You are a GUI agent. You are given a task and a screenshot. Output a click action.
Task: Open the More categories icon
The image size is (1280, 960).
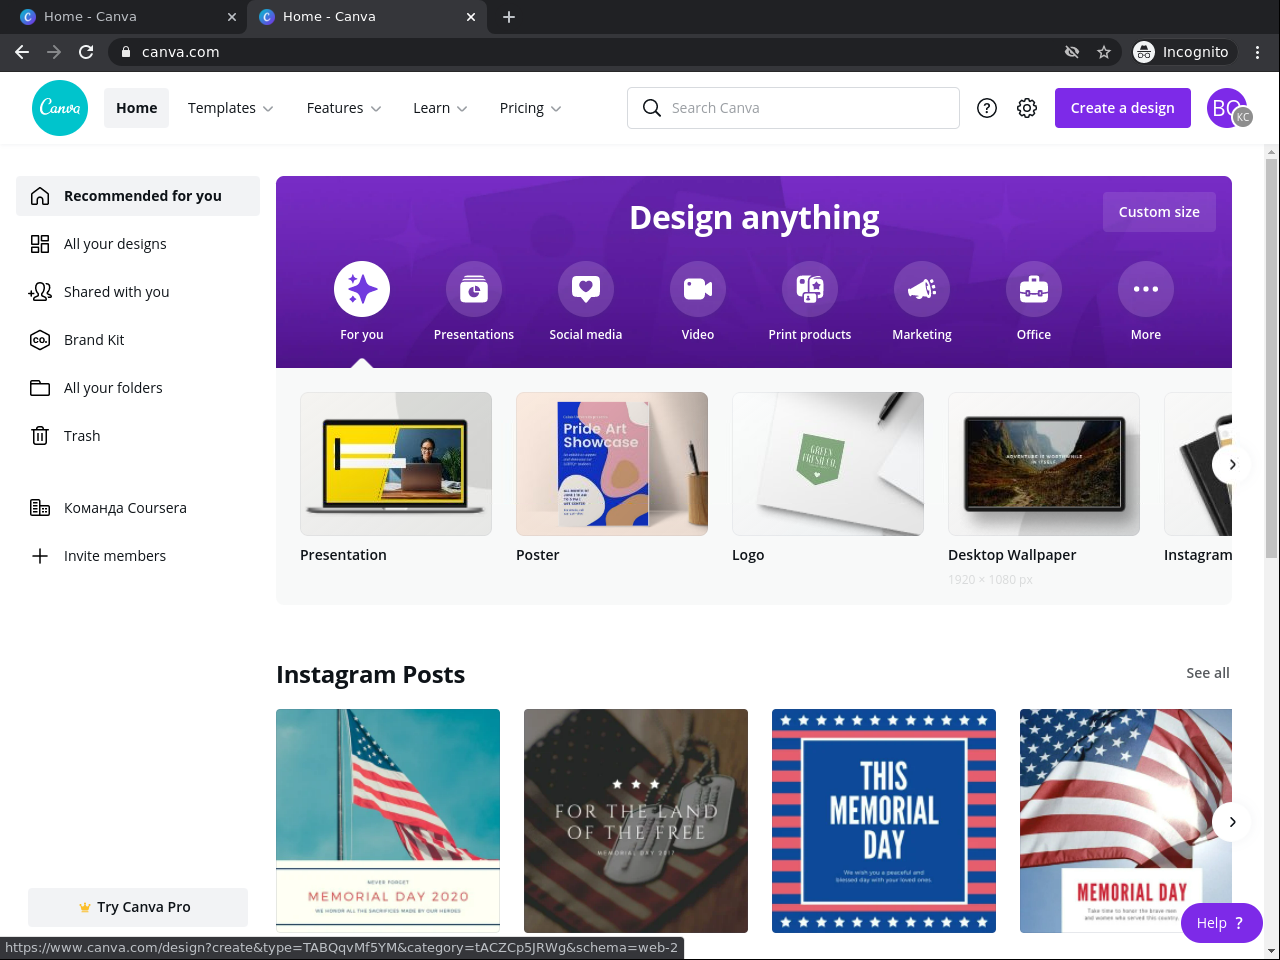coord(1146,289)
